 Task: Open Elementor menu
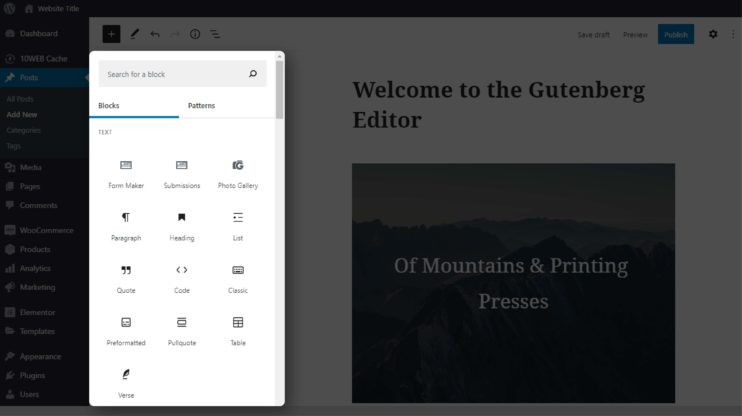pyautogui.click(x=44, y=312)
